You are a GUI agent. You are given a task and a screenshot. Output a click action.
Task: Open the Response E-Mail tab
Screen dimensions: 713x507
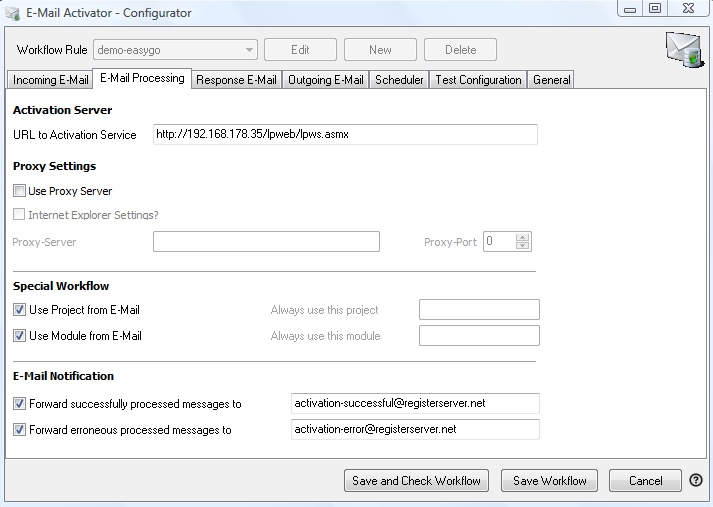(x=236, y=80)
